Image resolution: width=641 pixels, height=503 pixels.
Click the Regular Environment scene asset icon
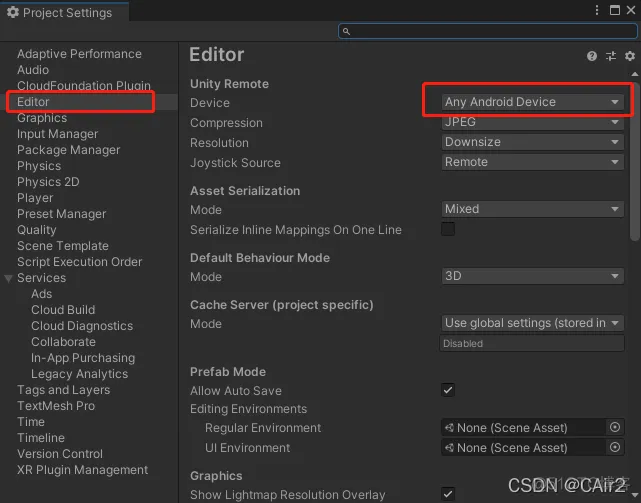(449, 428)
